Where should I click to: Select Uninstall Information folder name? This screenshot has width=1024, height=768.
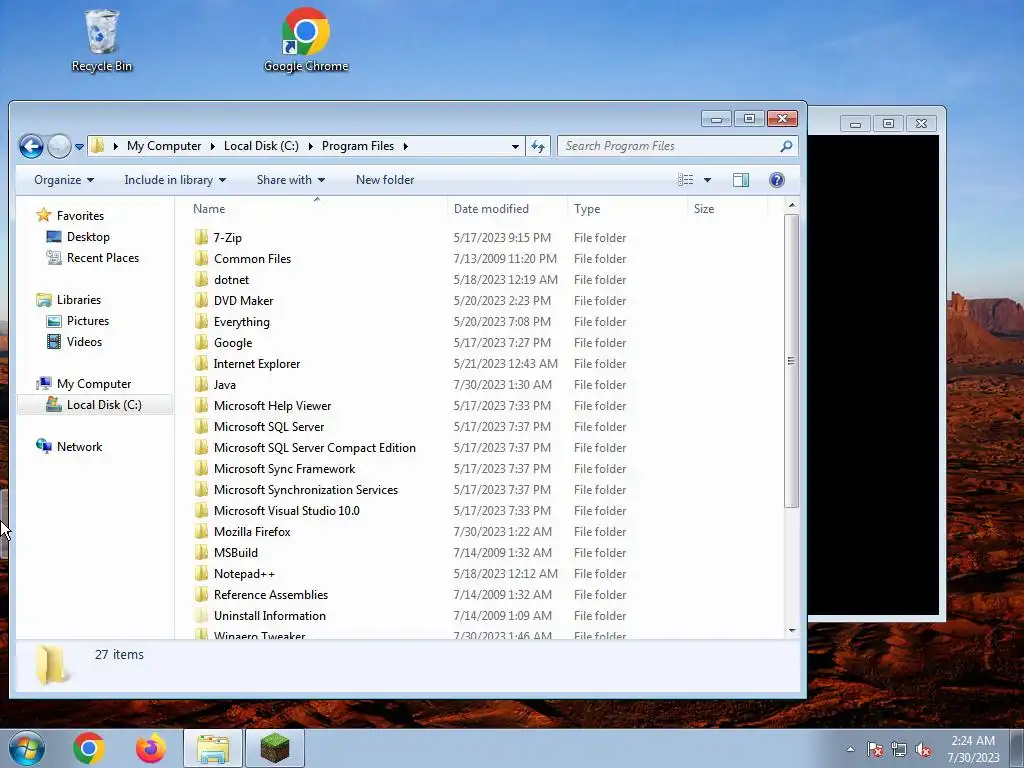point(270,615)
